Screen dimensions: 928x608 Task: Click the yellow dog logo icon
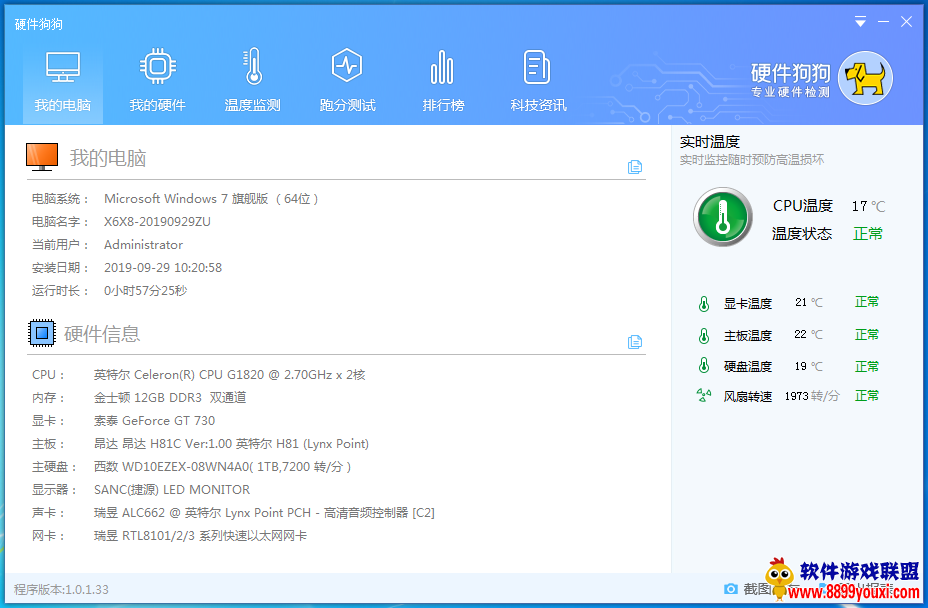865,78
